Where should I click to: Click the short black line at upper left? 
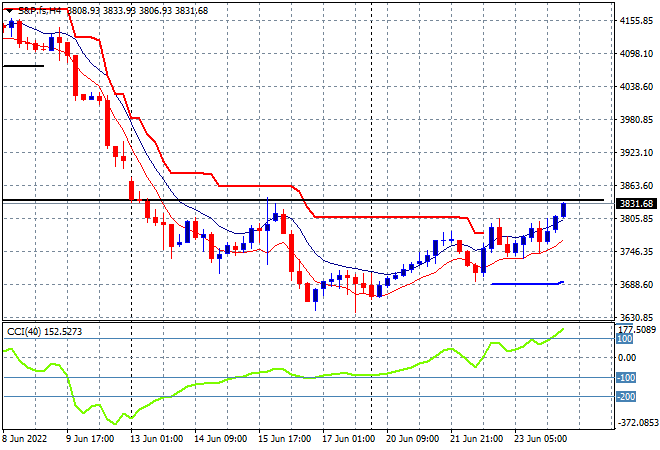coord(23,66)
